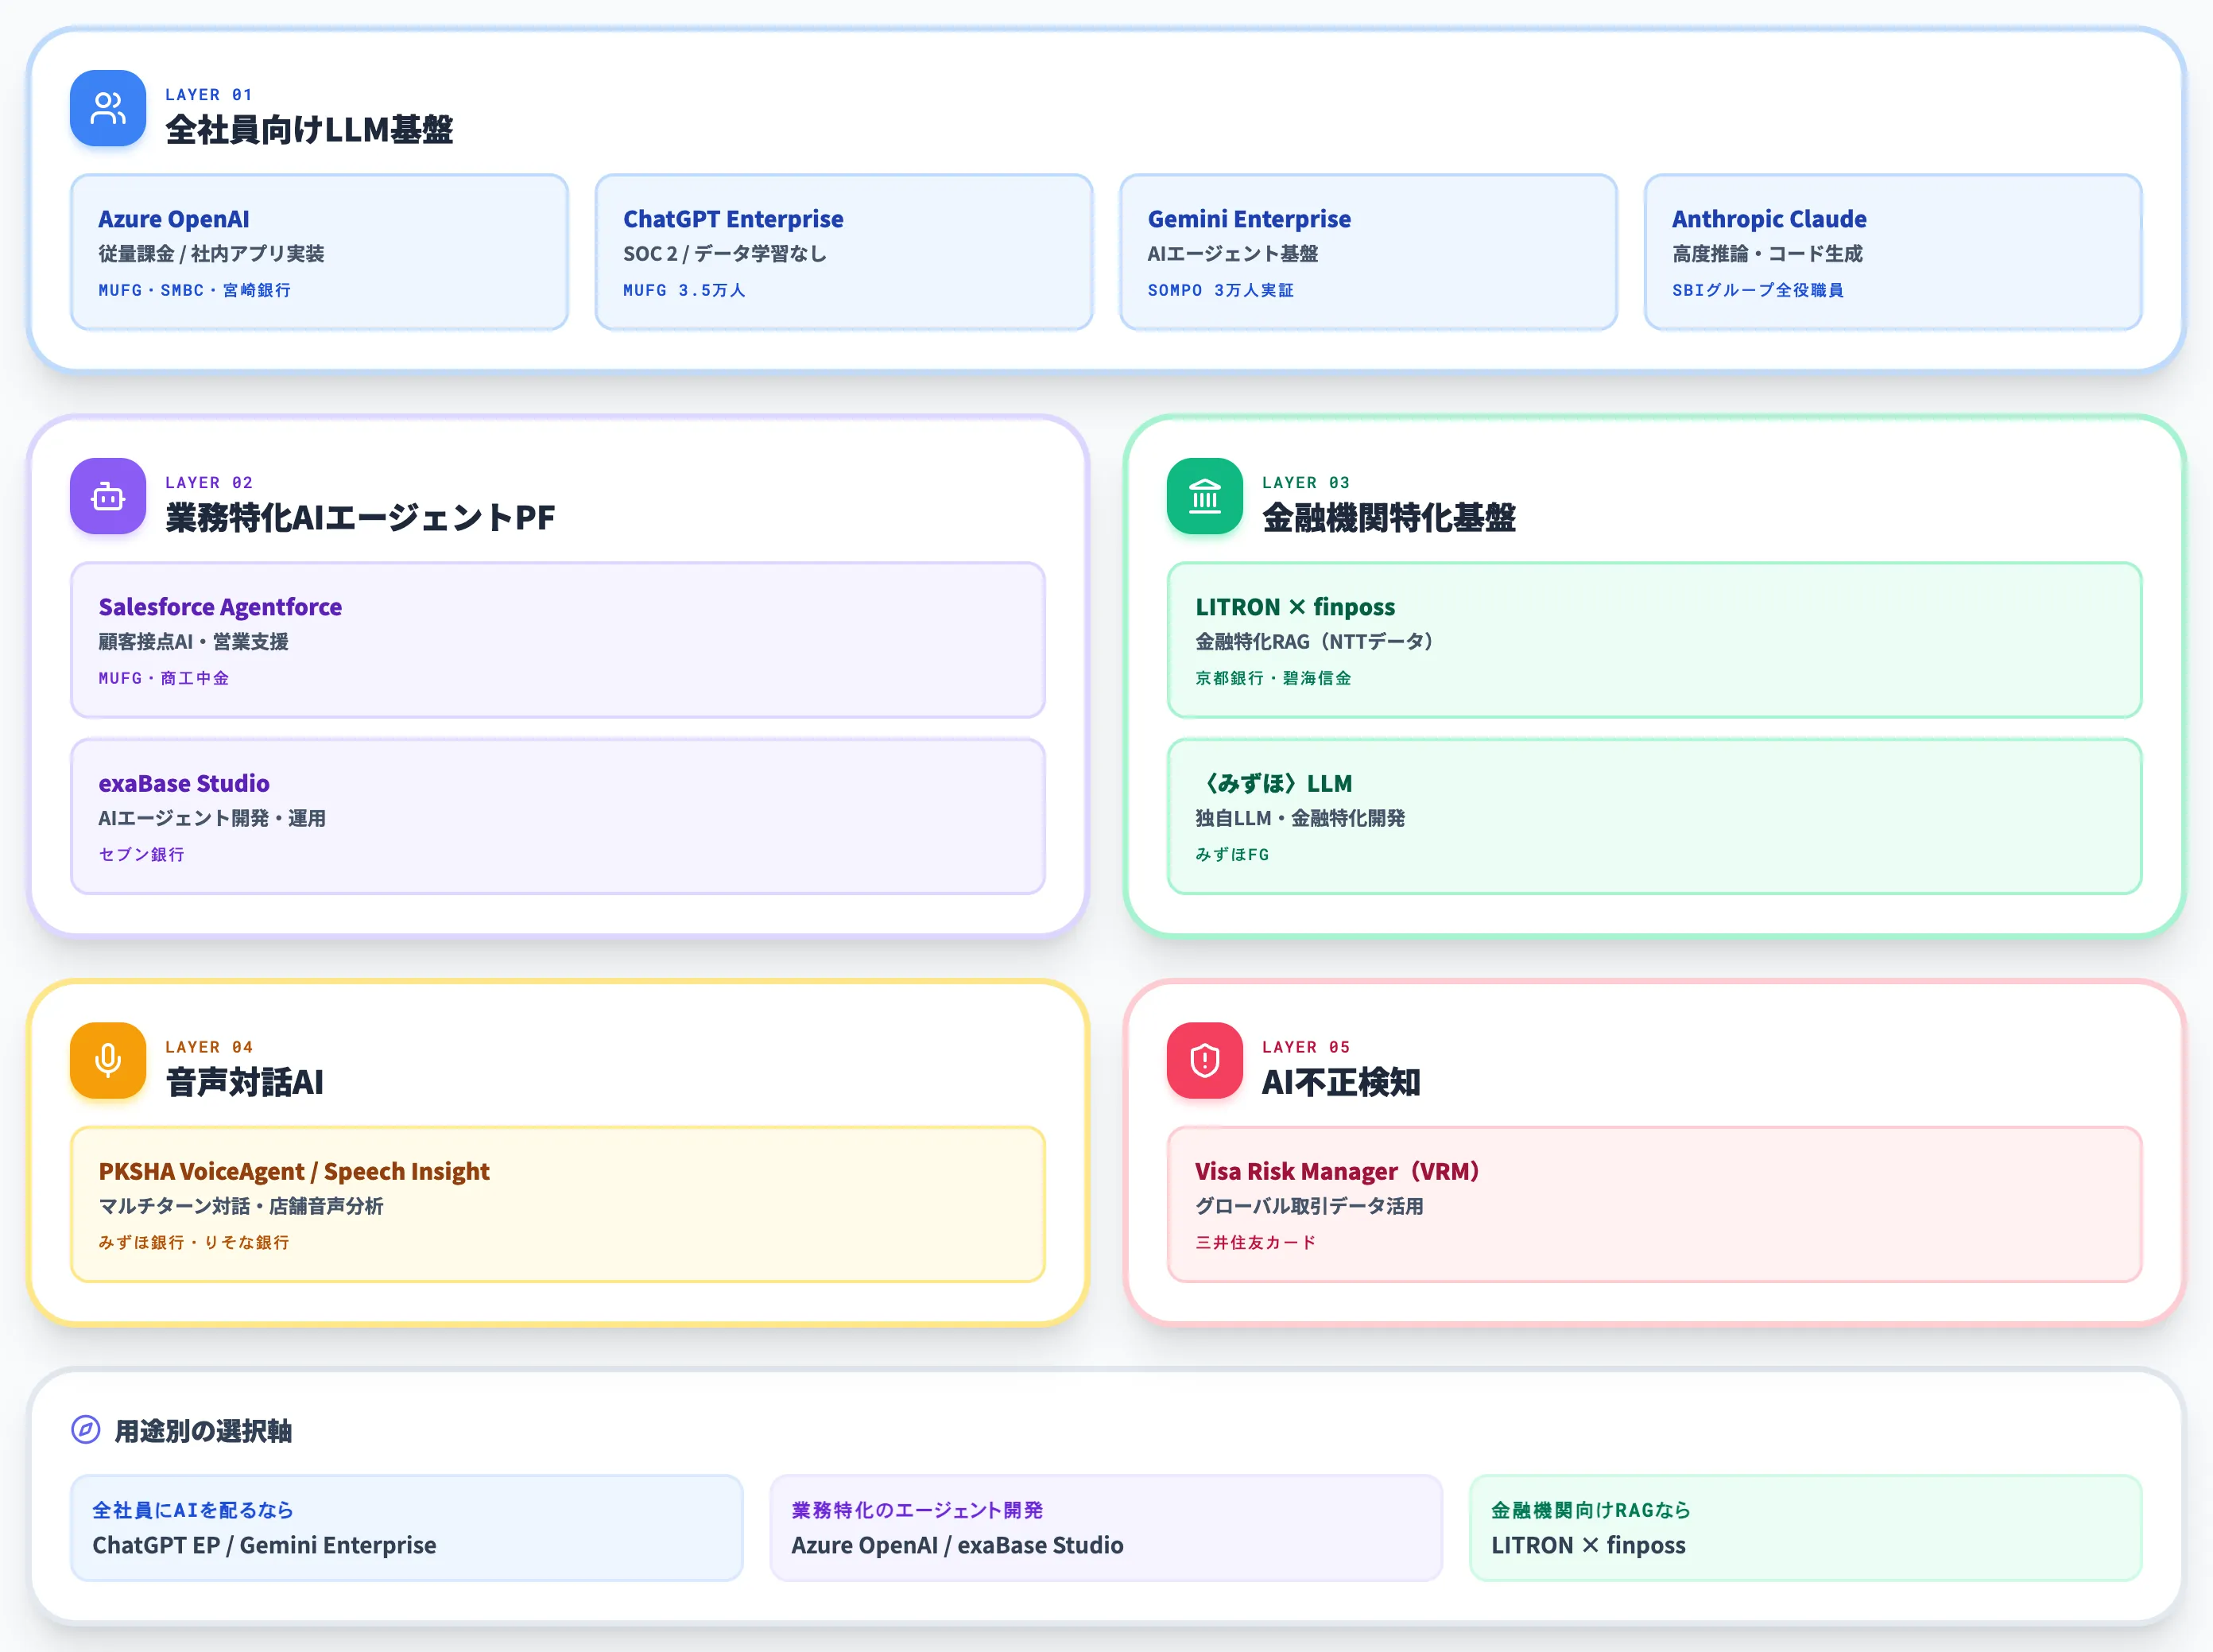Select the 全社員向けLLM基盤 heading
The width and height of the screenshot is (2213, 1652).
pos(309,130)
